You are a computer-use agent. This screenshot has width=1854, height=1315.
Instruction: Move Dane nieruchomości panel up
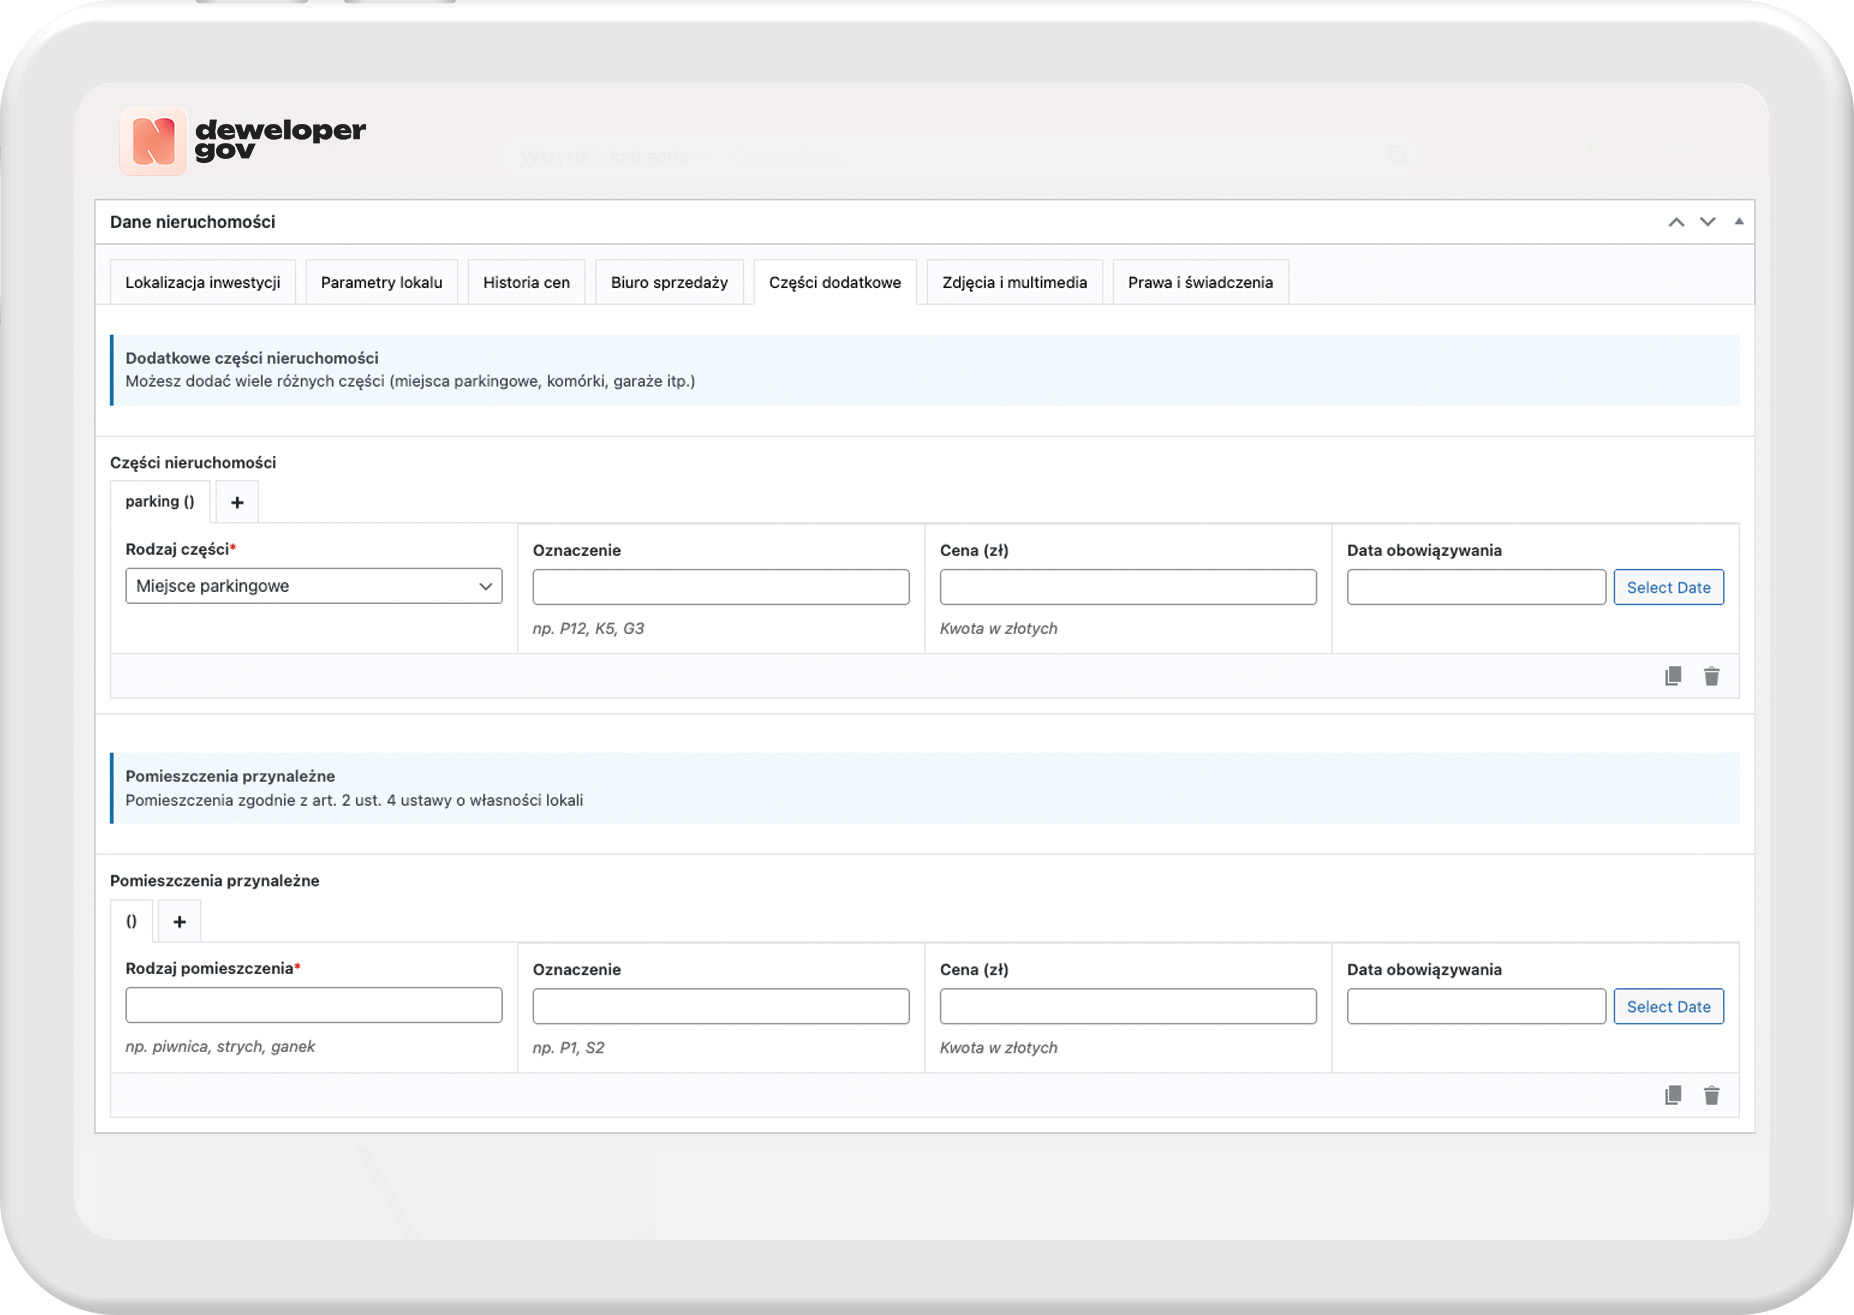point(1676,222)
